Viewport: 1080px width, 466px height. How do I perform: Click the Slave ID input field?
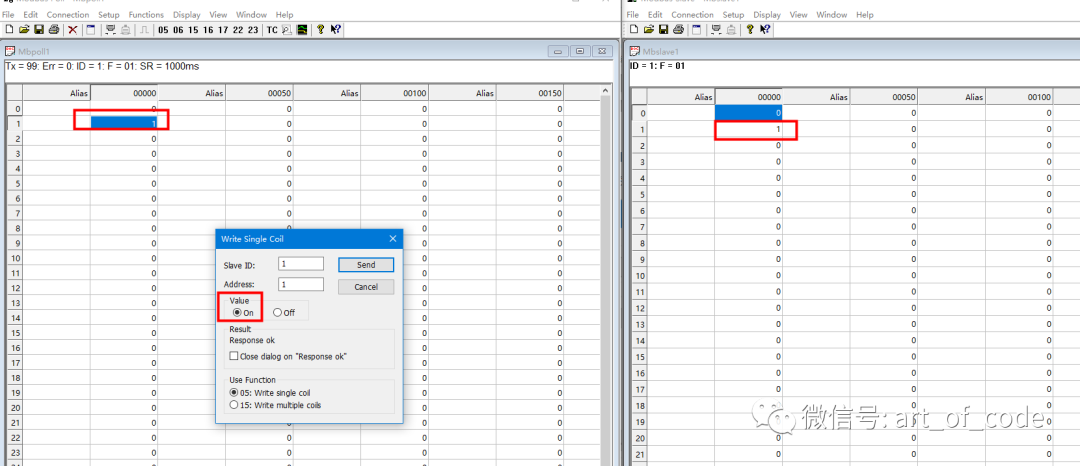[301, 264]
